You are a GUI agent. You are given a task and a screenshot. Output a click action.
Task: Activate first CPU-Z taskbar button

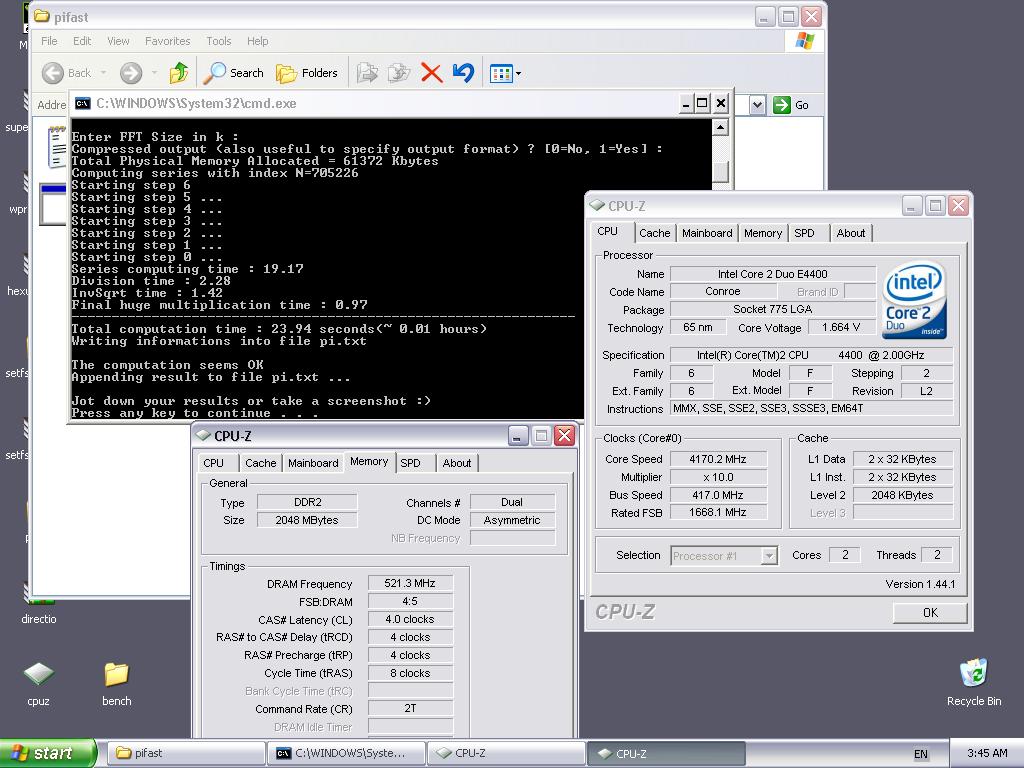pos(507,753)
